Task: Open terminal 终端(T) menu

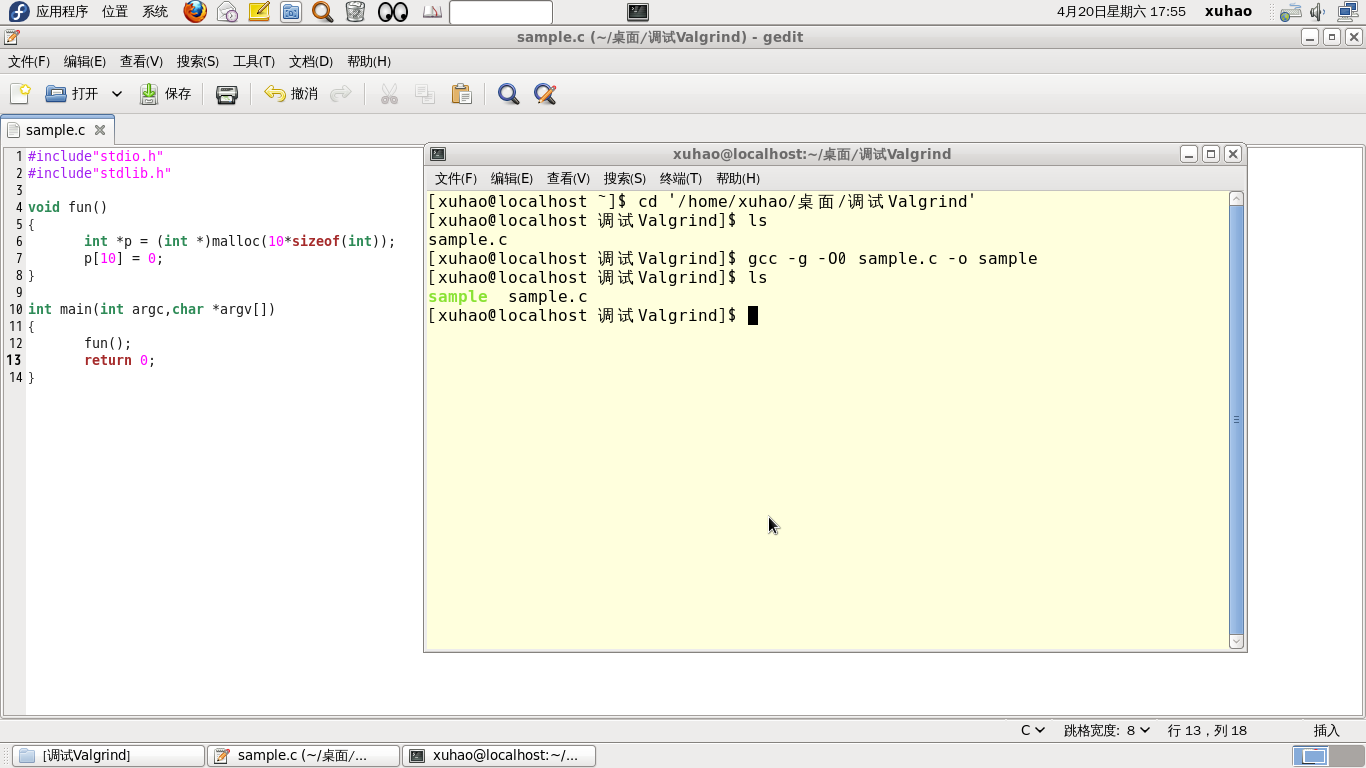Action: tap(681, 178)
